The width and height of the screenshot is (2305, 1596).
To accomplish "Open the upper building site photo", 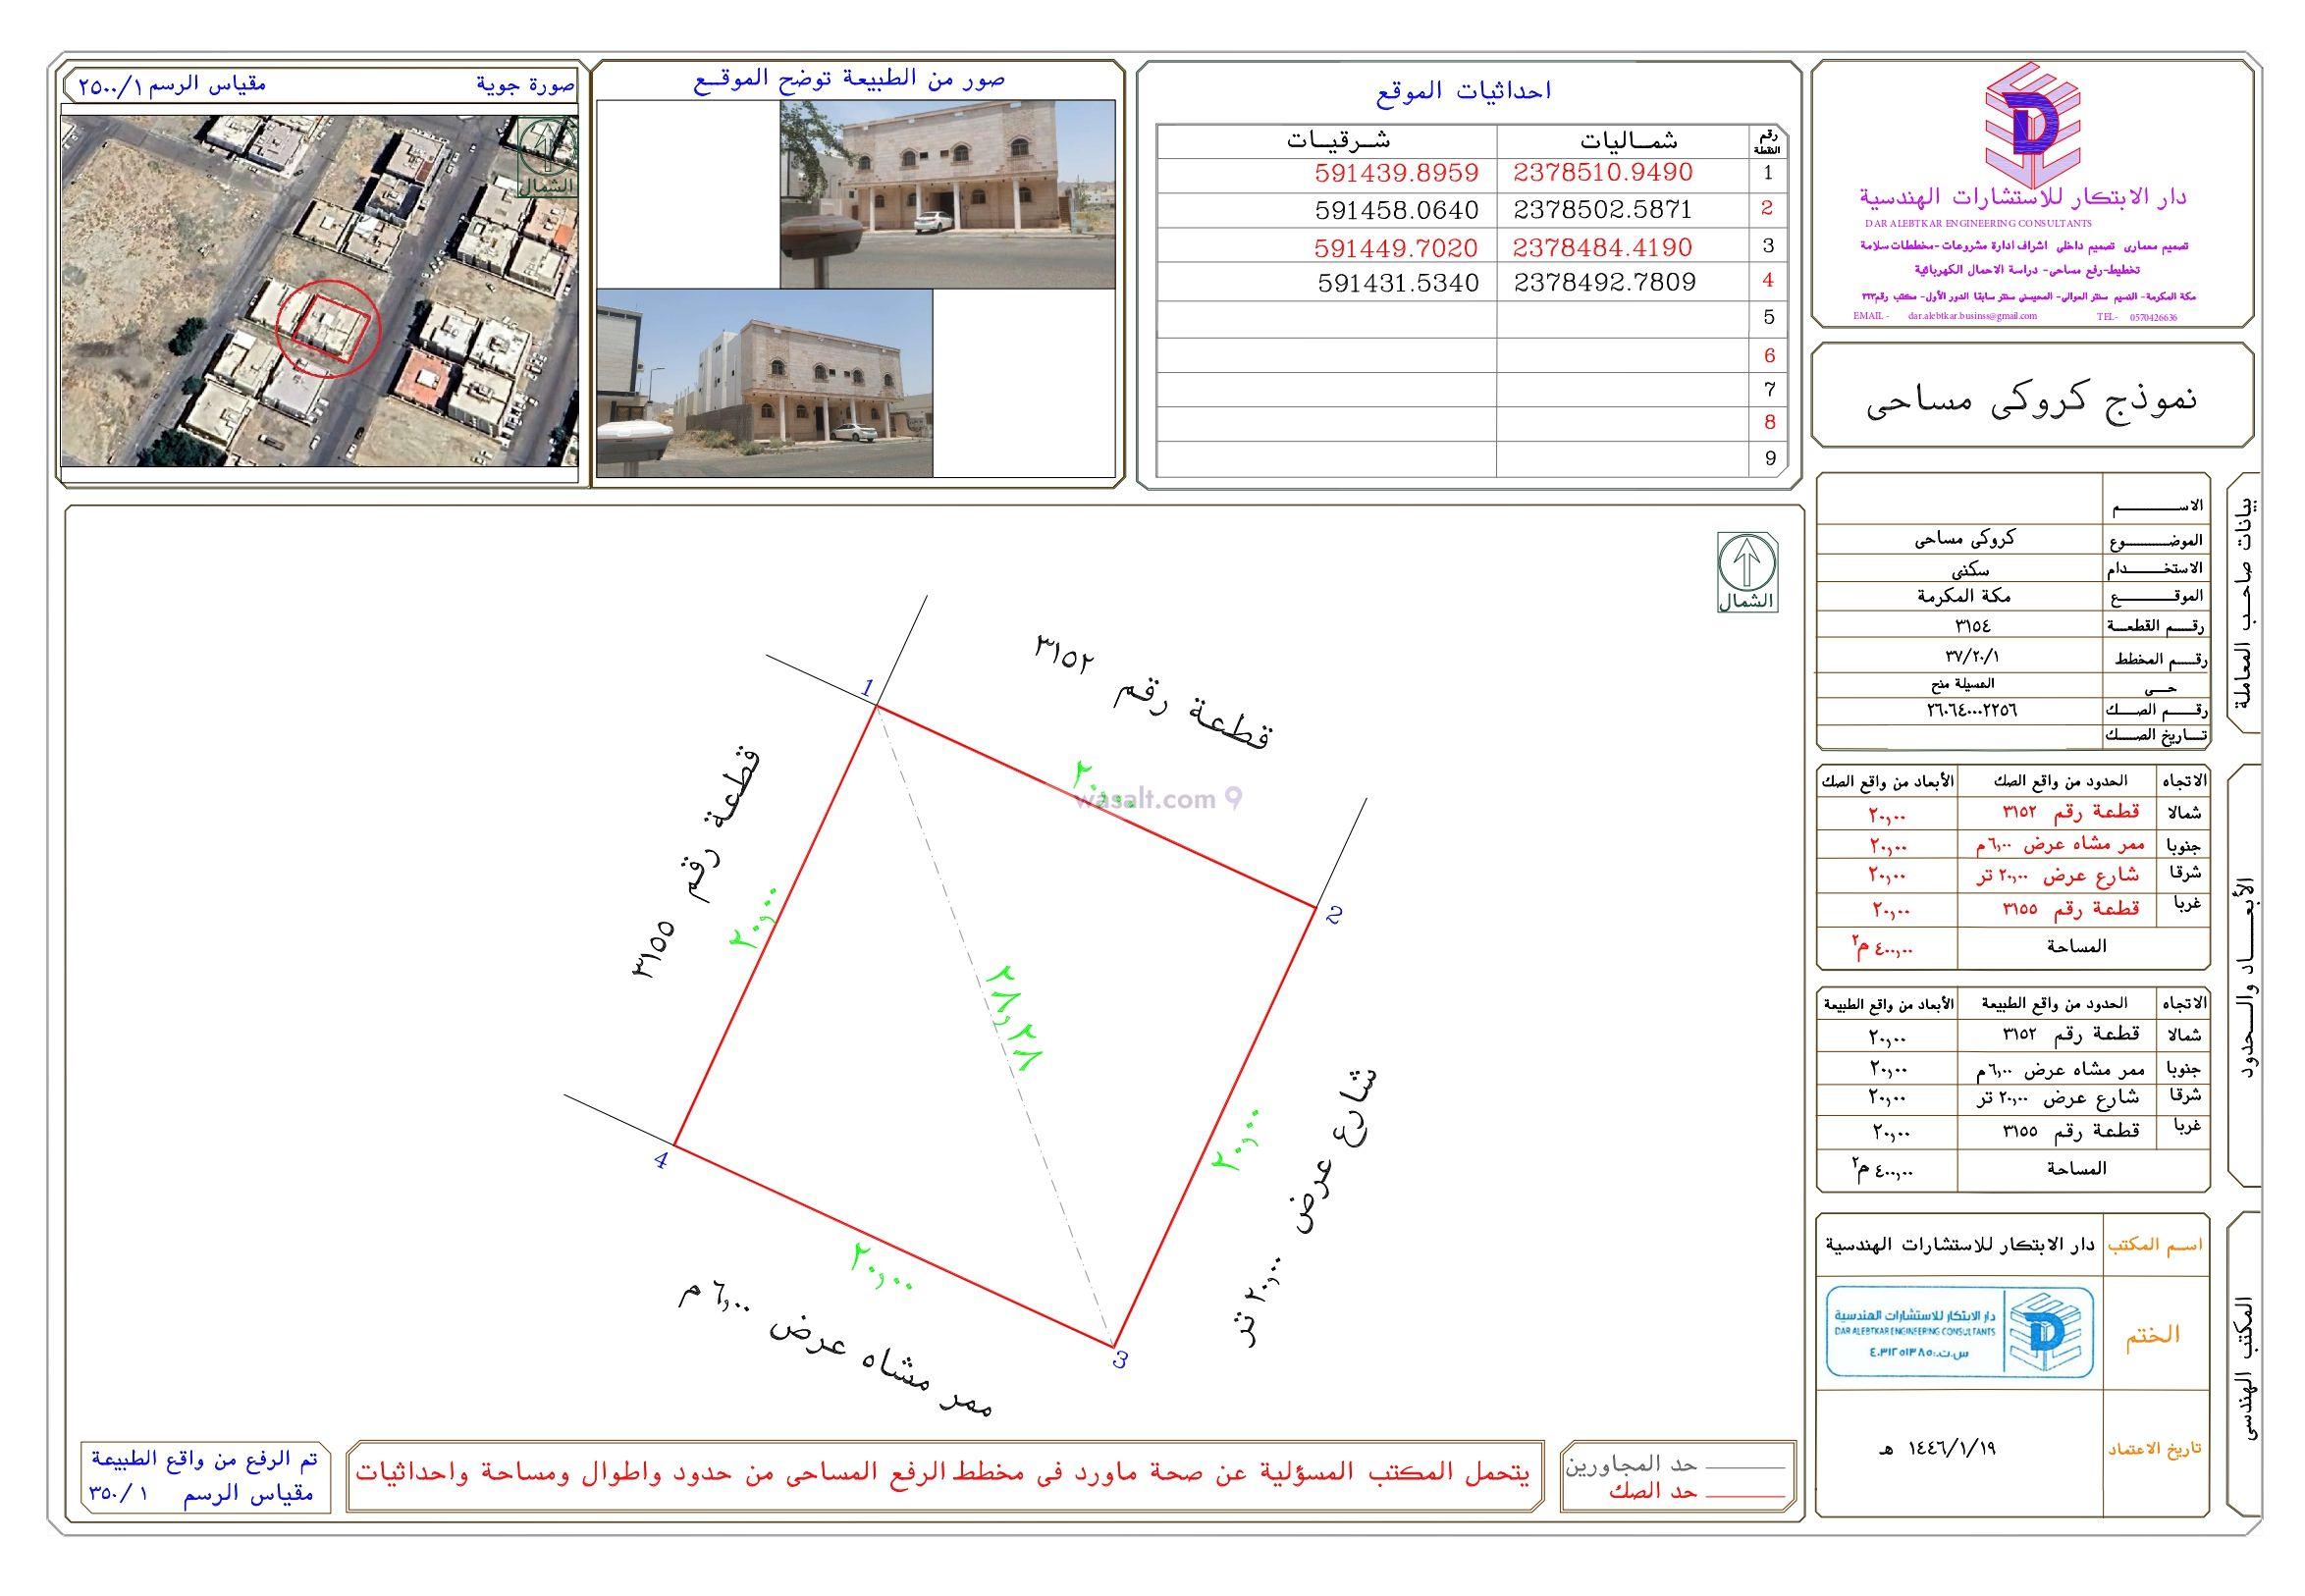I will pyautogui.click(x=947, y=194).
